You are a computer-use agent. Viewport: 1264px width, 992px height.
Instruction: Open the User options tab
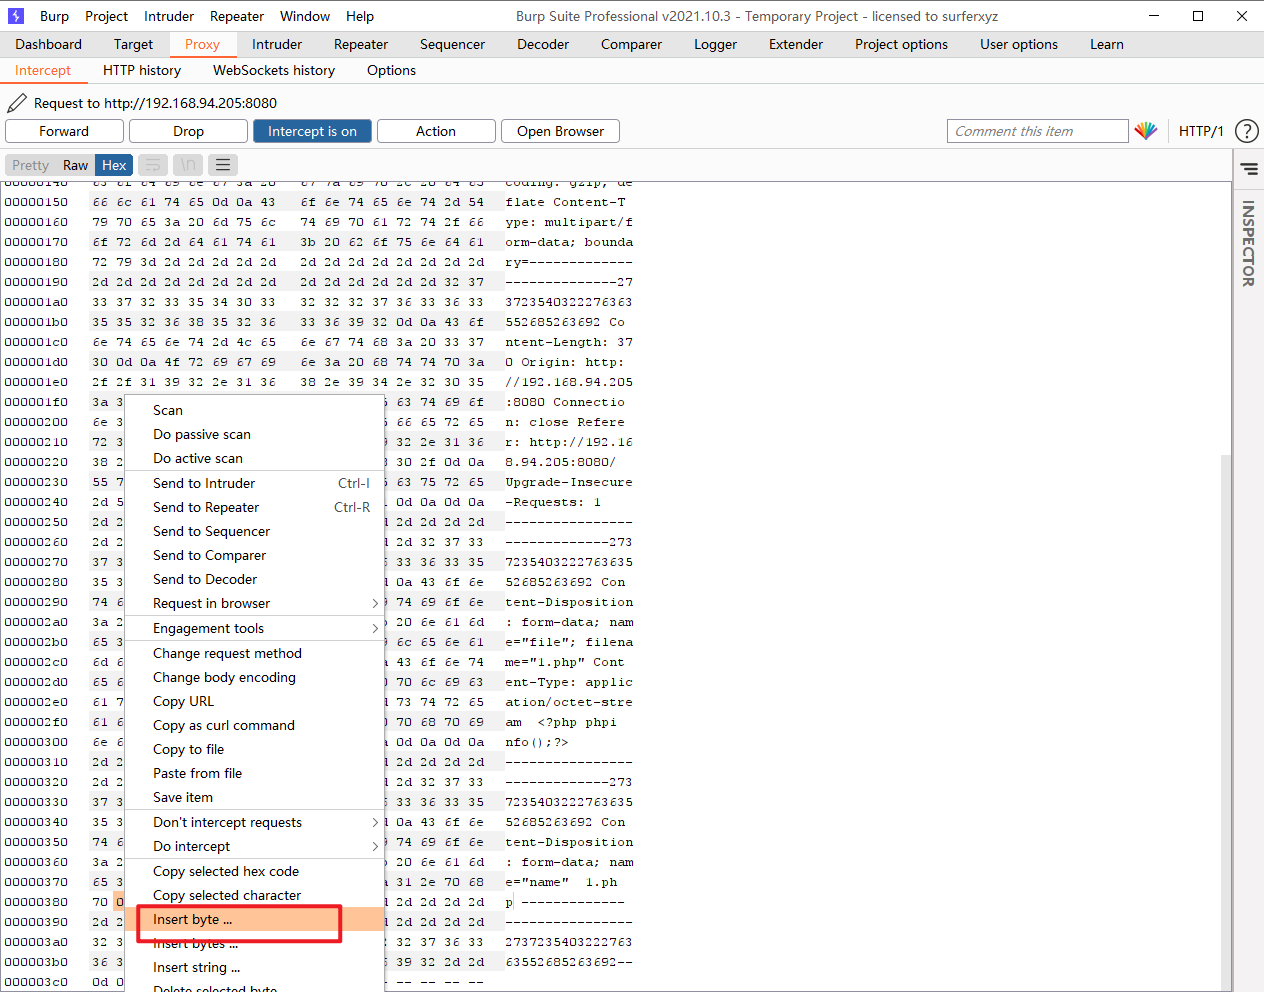click(1018, 44)
